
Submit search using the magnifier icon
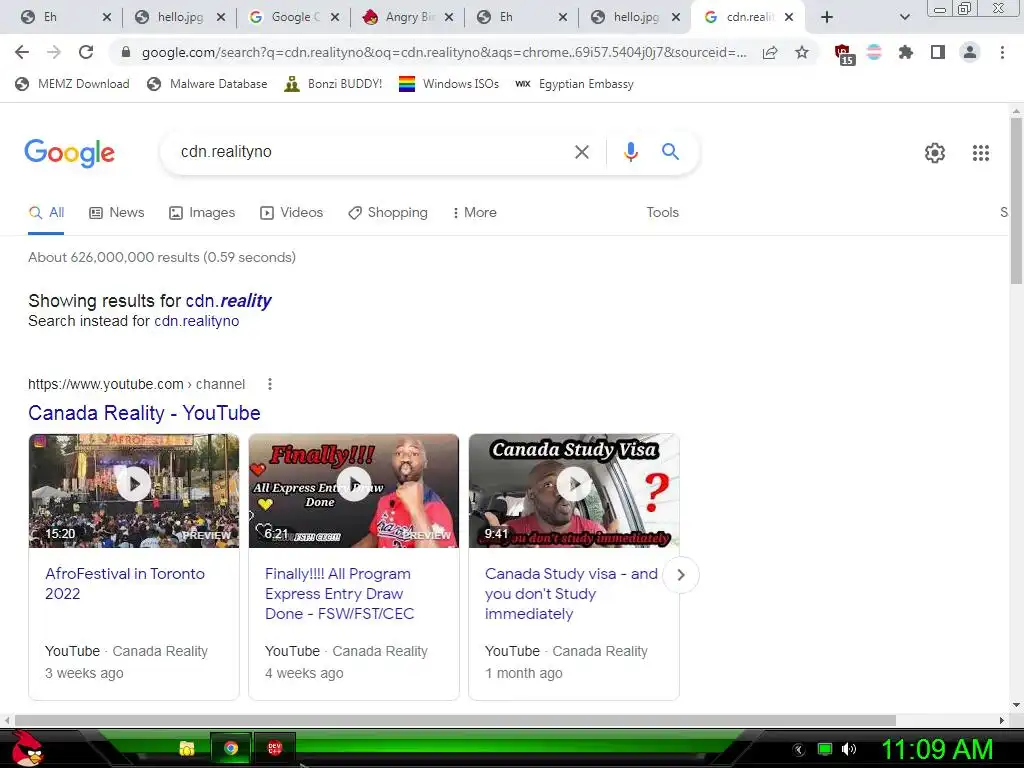click(670, 152)
